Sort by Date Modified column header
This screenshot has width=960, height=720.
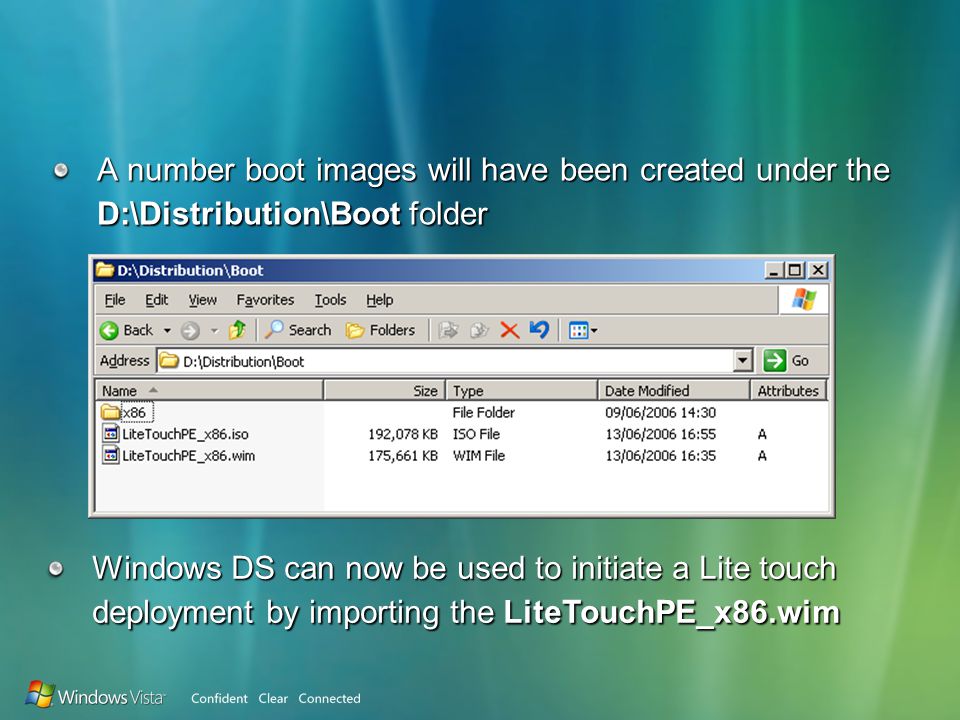(674, 391)
